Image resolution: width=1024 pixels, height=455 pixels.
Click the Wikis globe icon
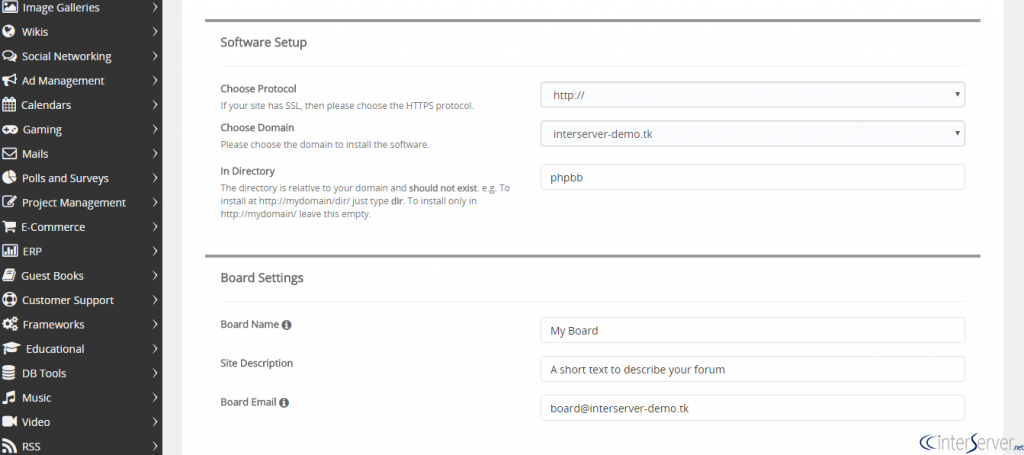[x=8, y=31]
